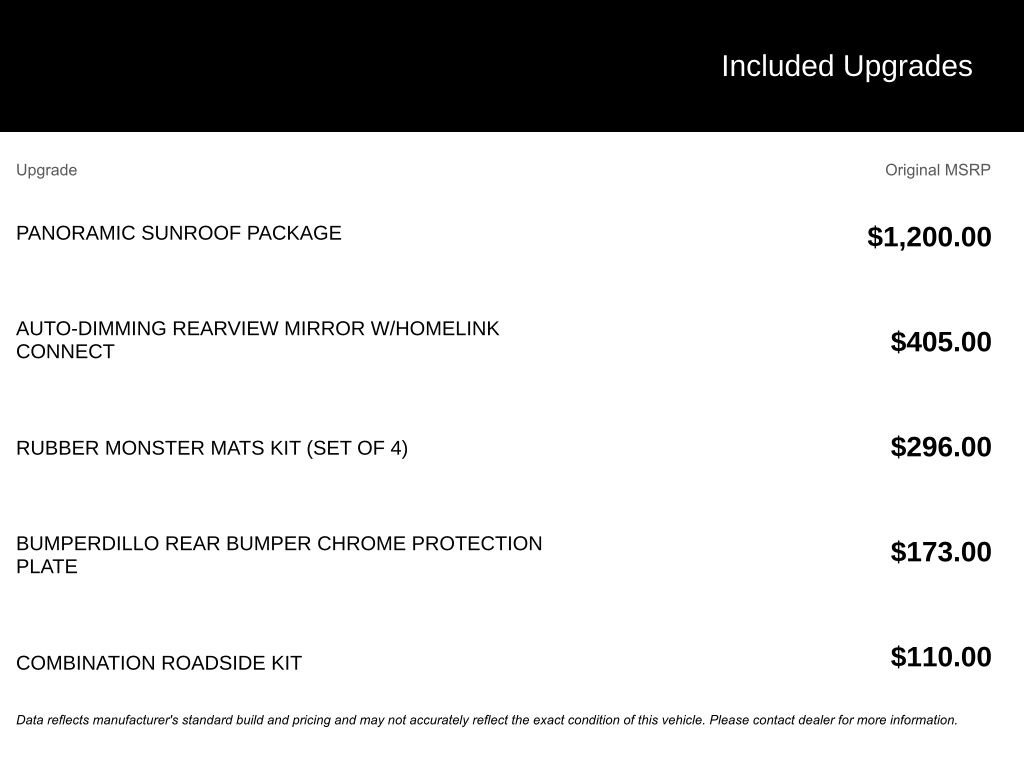Click the W/HOMELINK text in mirror upgrade
This screenshot has width=1024, height=768.
(434, 329)
